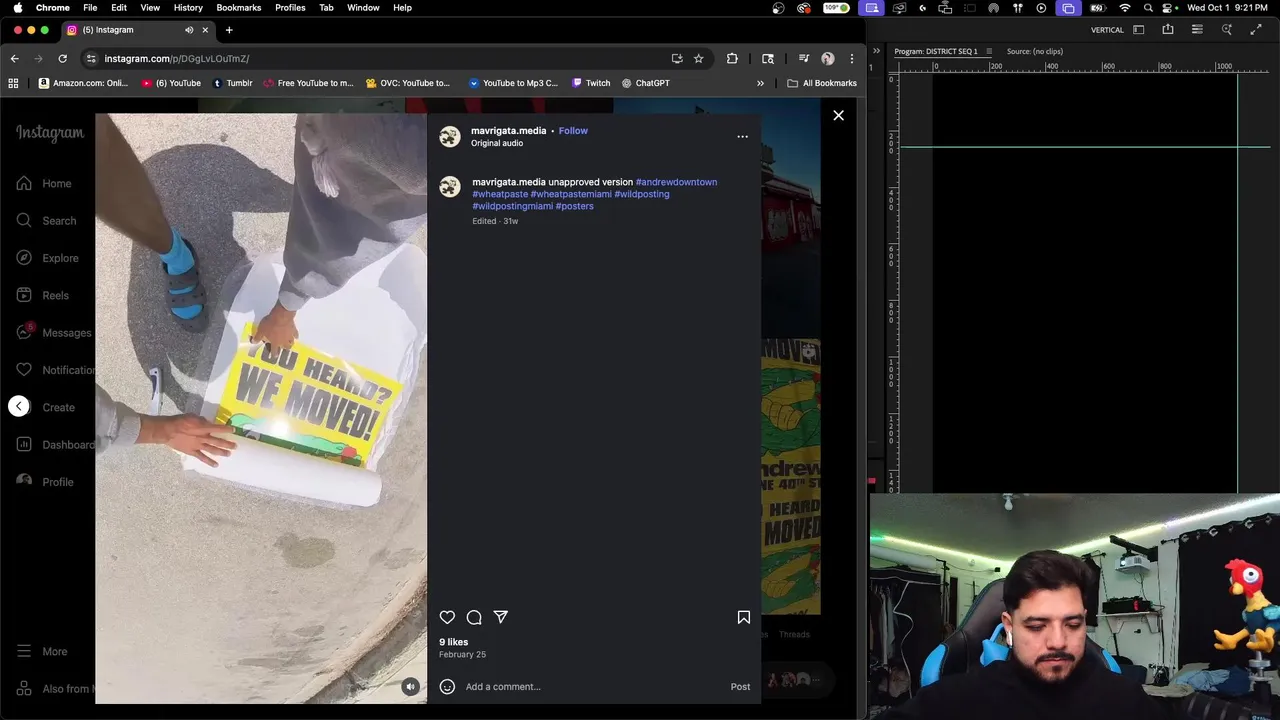1280x720 pixels.
Task: Open Chrome extensions puzzle icon
Action: pos(732,58)
